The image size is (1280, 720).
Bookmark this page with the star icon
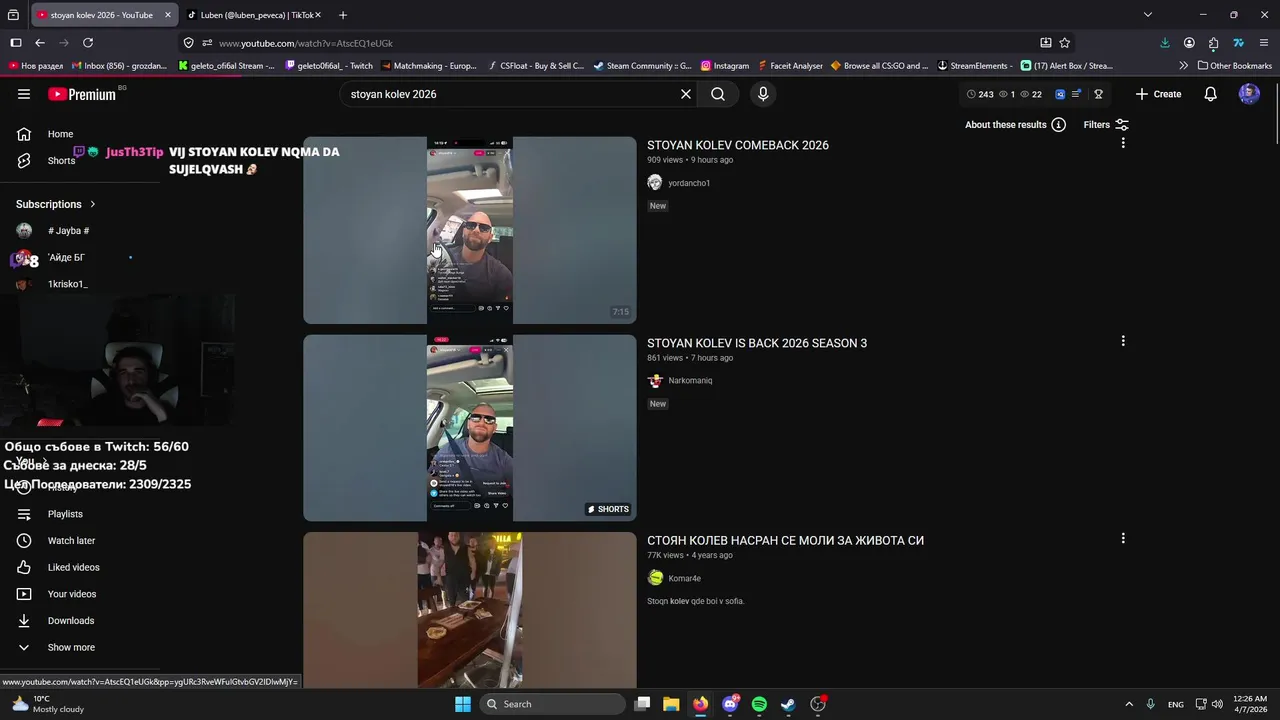coord(1065,43)
